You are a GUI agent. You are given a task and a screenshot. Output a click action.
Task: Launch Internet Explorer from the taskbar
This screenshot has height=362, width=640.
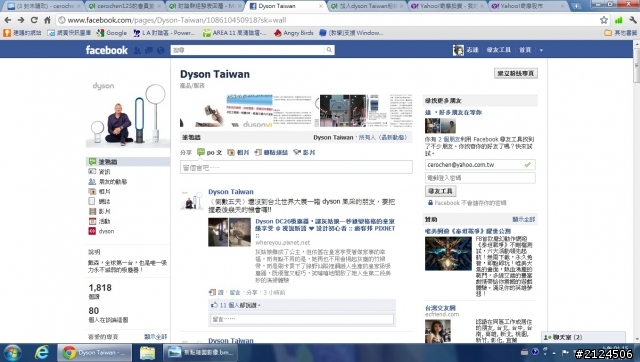coord(42,353)
